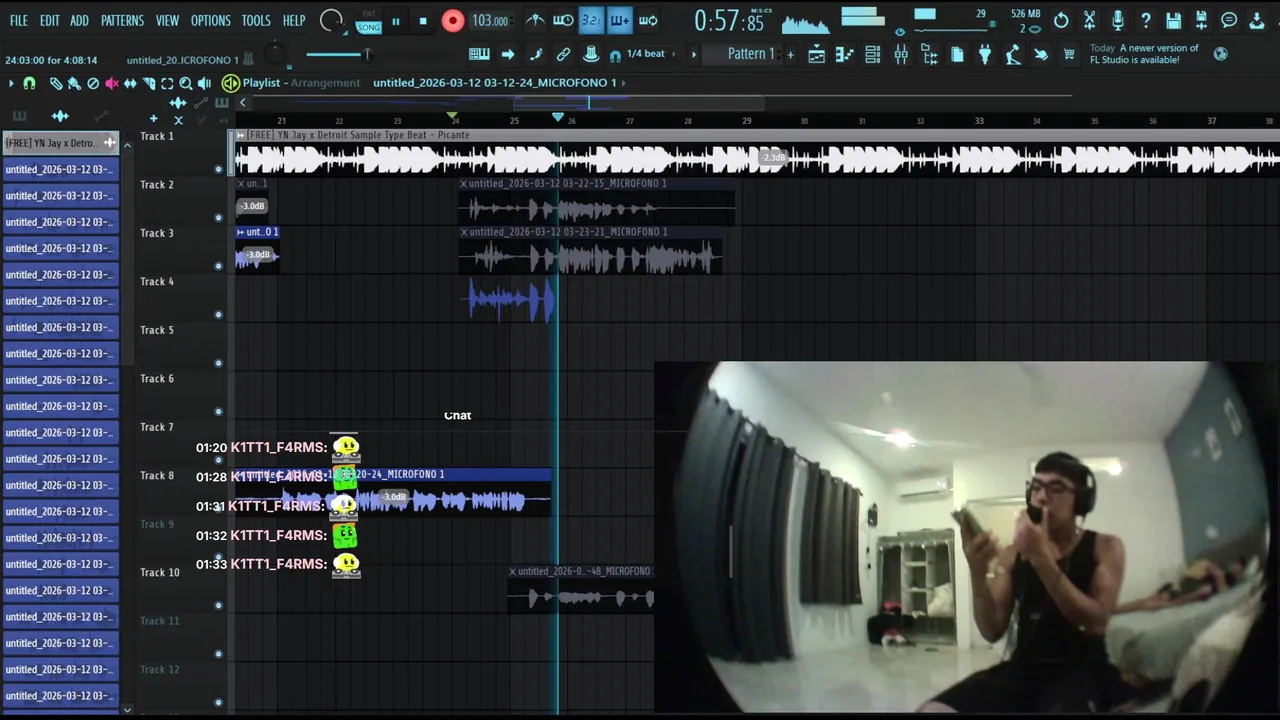Toggle the metronome
The image size is (1280, 720).
(535, 20)
